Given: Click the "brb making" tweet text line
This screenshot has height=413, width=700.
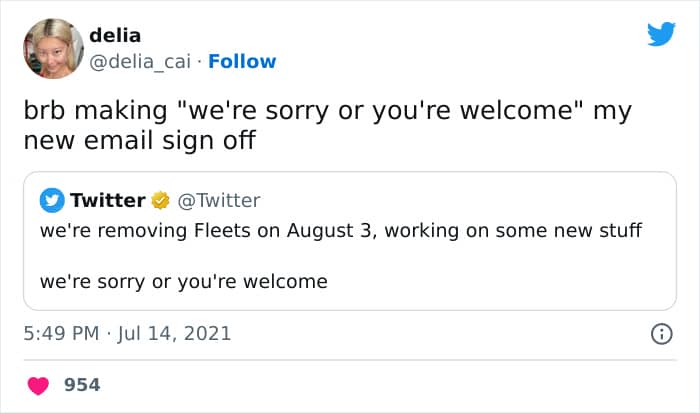Looking at the screenshot, I should click(326, 111).
